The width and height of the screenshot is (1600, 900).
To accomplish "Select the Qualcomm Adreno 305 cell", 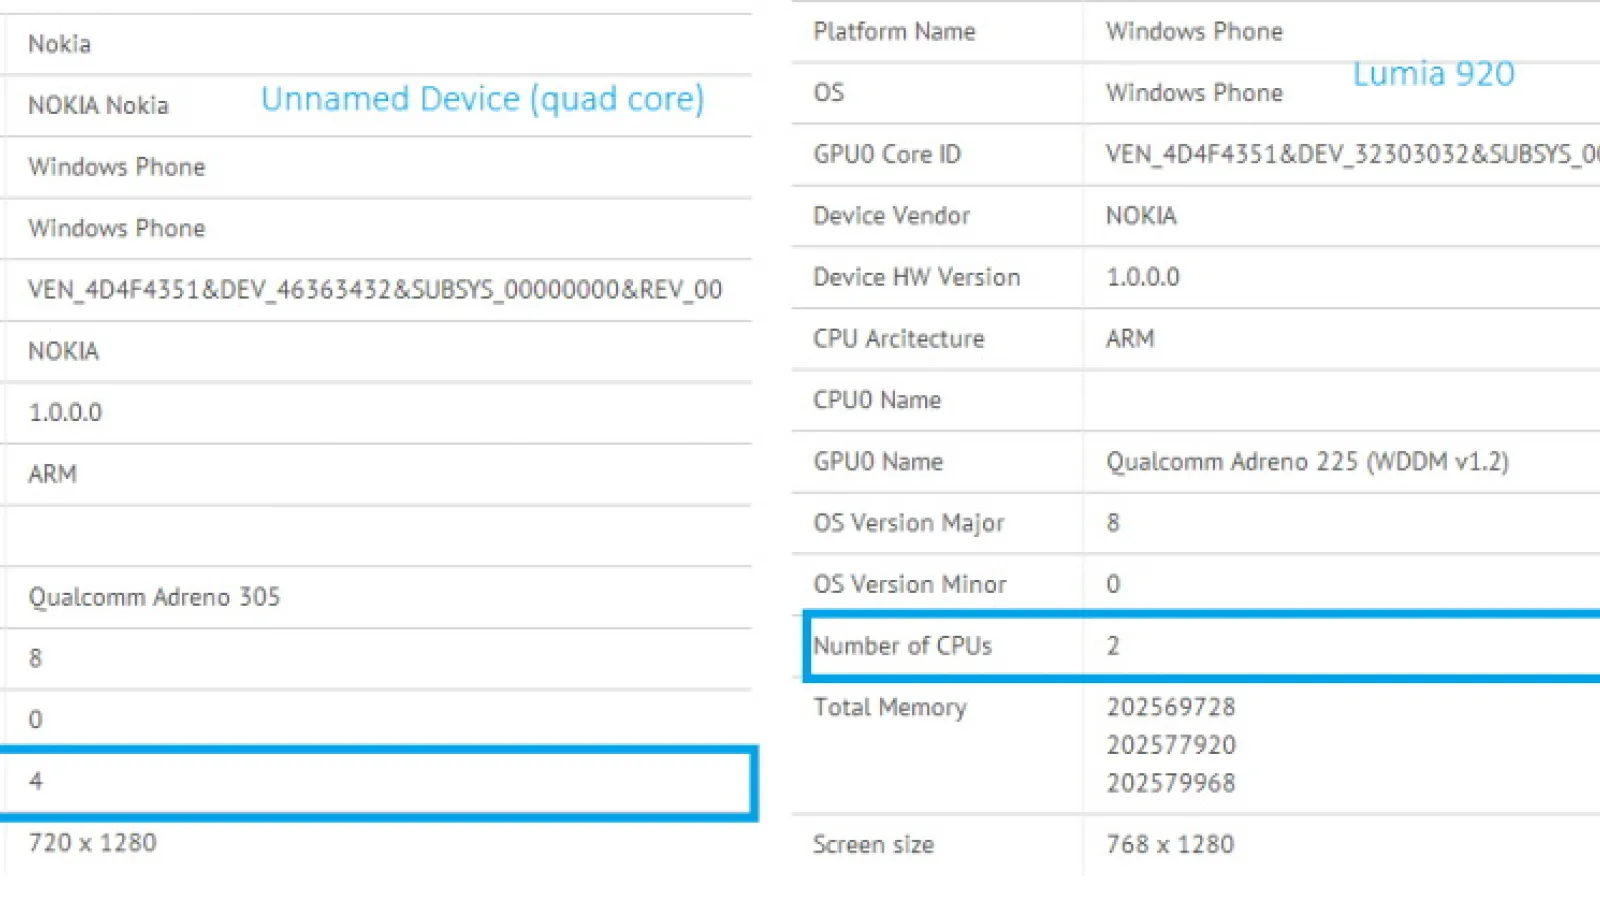I will click(x=154, y=597).
